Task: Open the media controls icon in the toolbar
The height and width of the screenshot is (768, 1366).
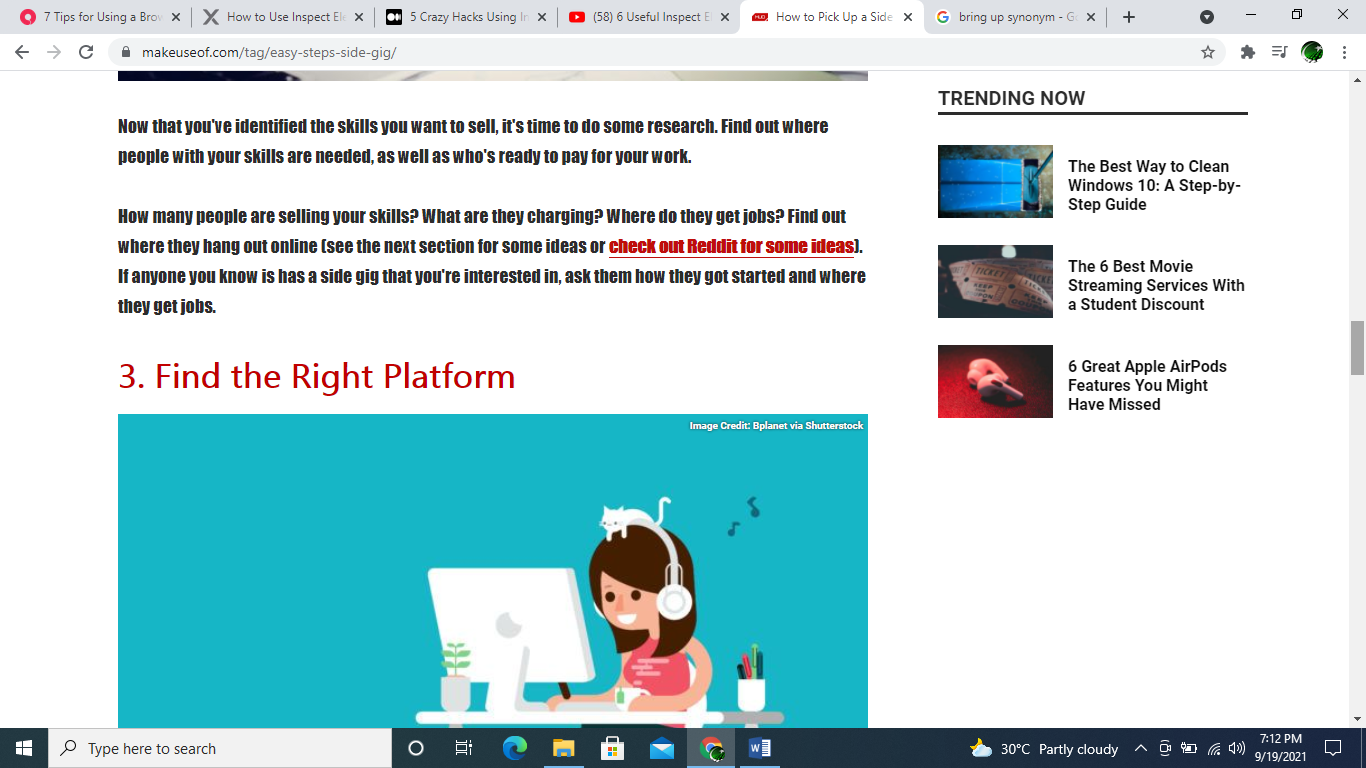Action: point(1279,52)
